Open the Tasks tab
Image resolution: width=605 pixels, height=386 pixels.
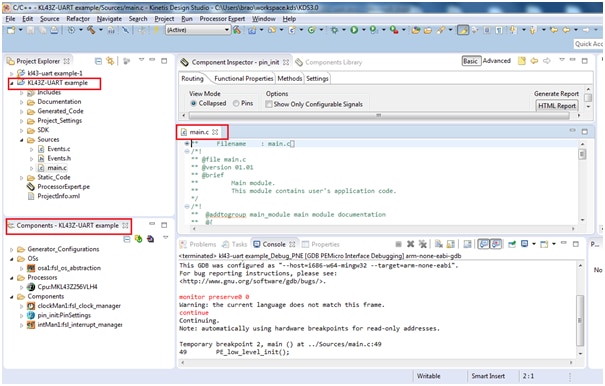pyautogui.click(x=235, y=244)
